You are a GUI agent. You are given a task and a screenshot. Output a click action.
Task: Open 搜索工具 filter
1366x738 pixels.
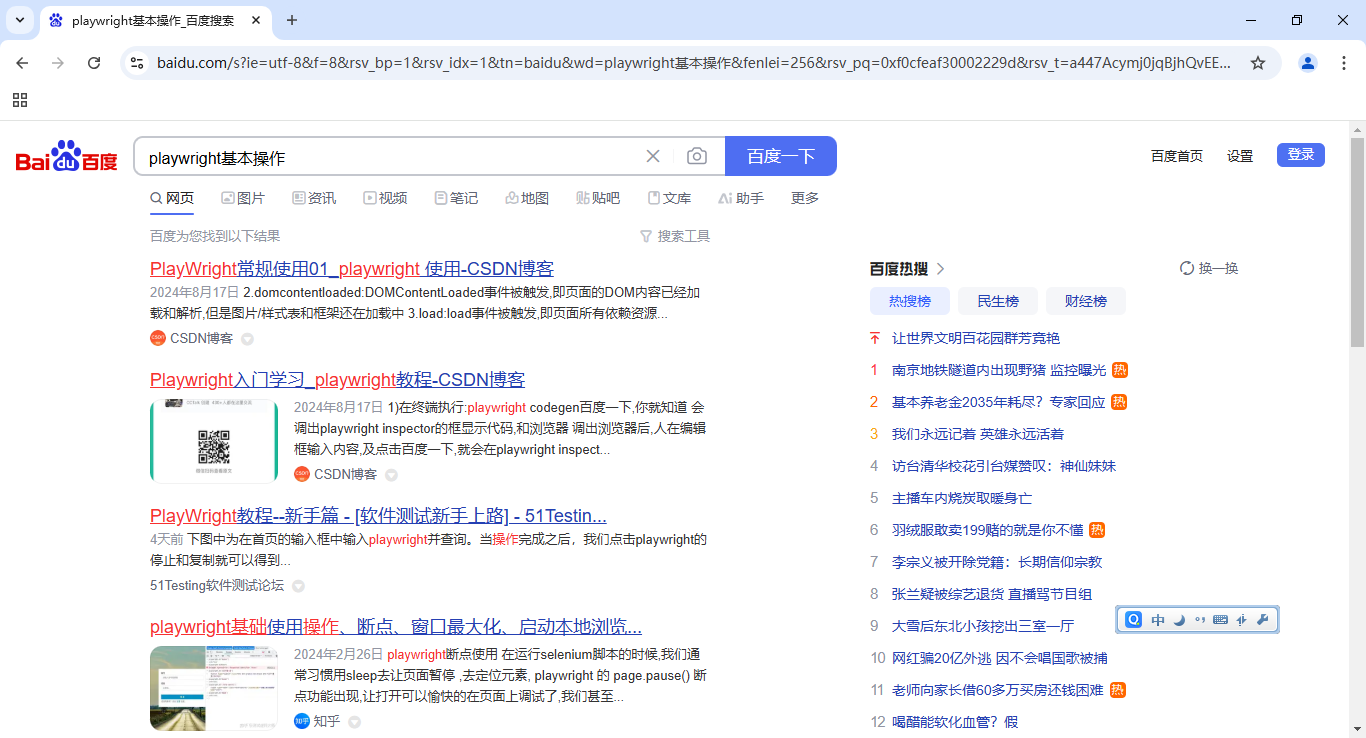coord(675,236)
